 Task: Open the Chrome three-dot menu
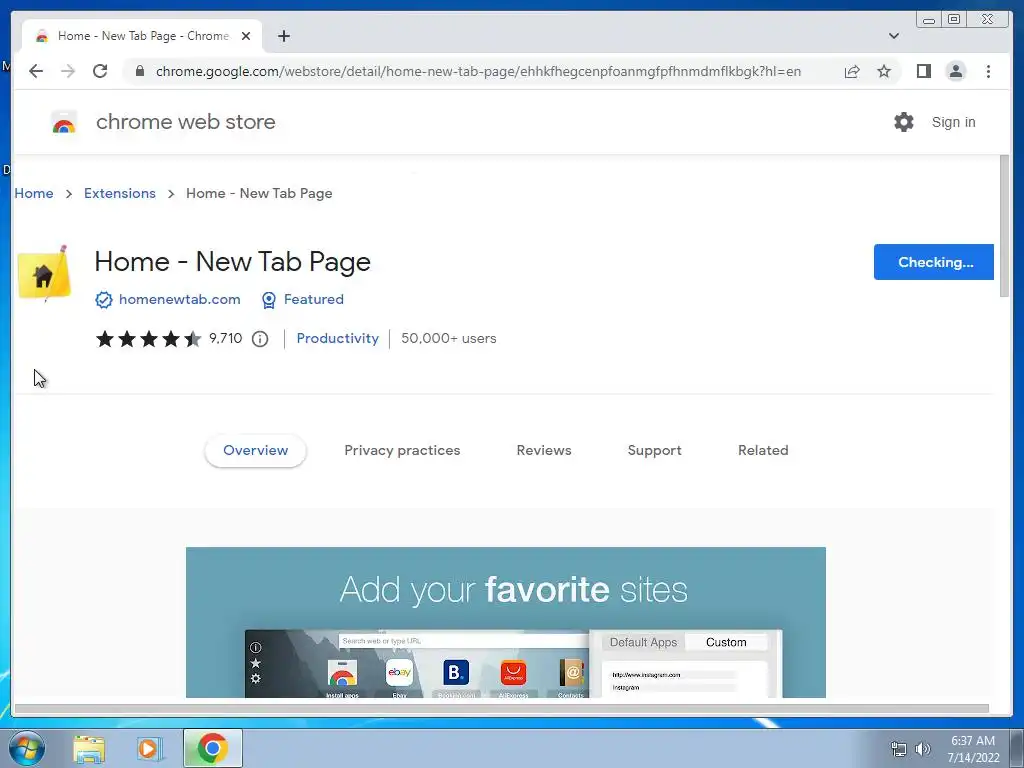point(988,71)
